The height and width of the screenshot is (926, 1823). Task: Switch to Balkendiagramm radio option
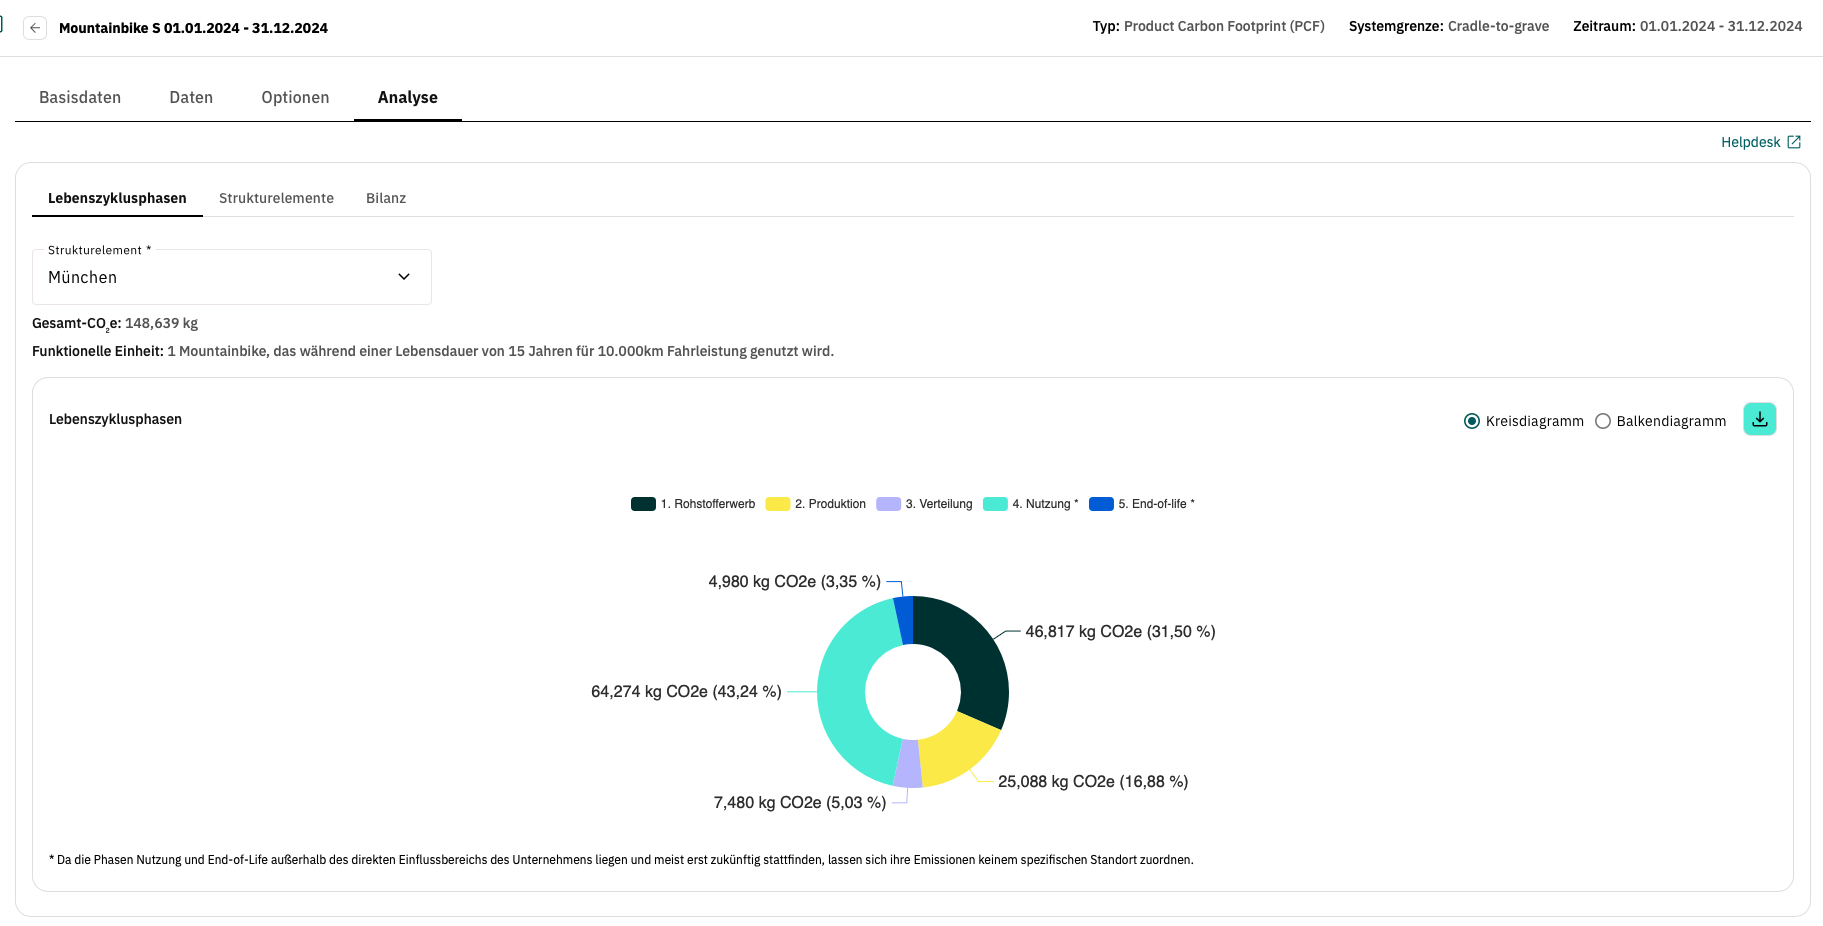coord(1603,421)
